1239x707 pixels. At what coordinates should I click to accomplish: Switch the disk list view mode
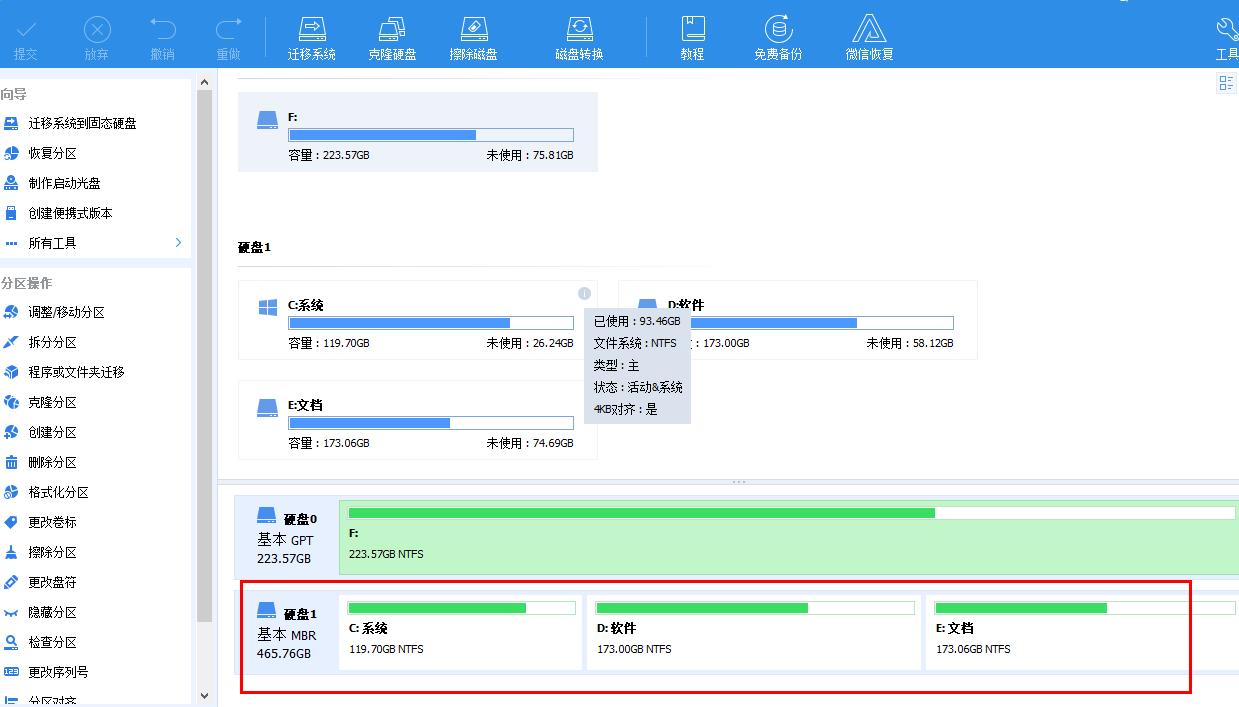click(1227, 83)
